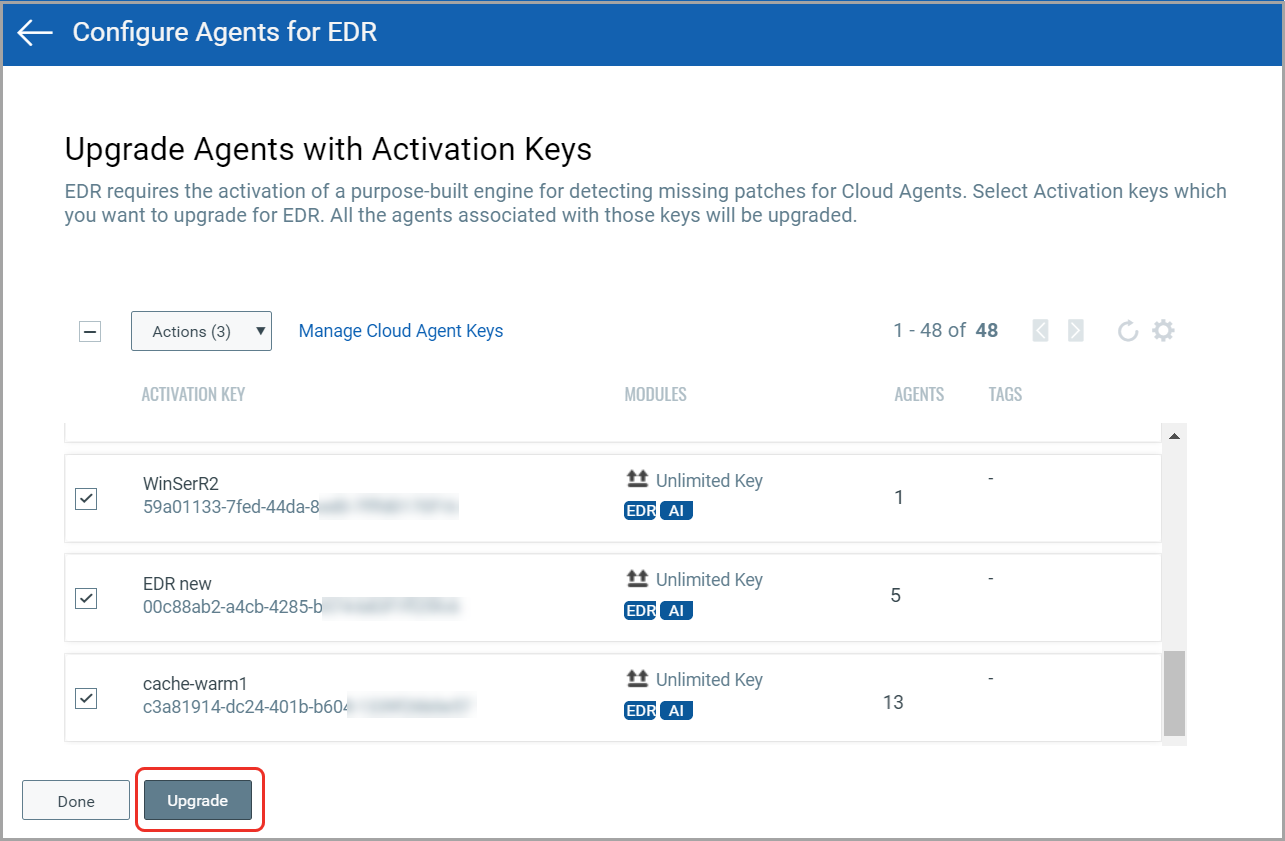Click the Done button
1285x841 pixels.
[x=75, y=800]
